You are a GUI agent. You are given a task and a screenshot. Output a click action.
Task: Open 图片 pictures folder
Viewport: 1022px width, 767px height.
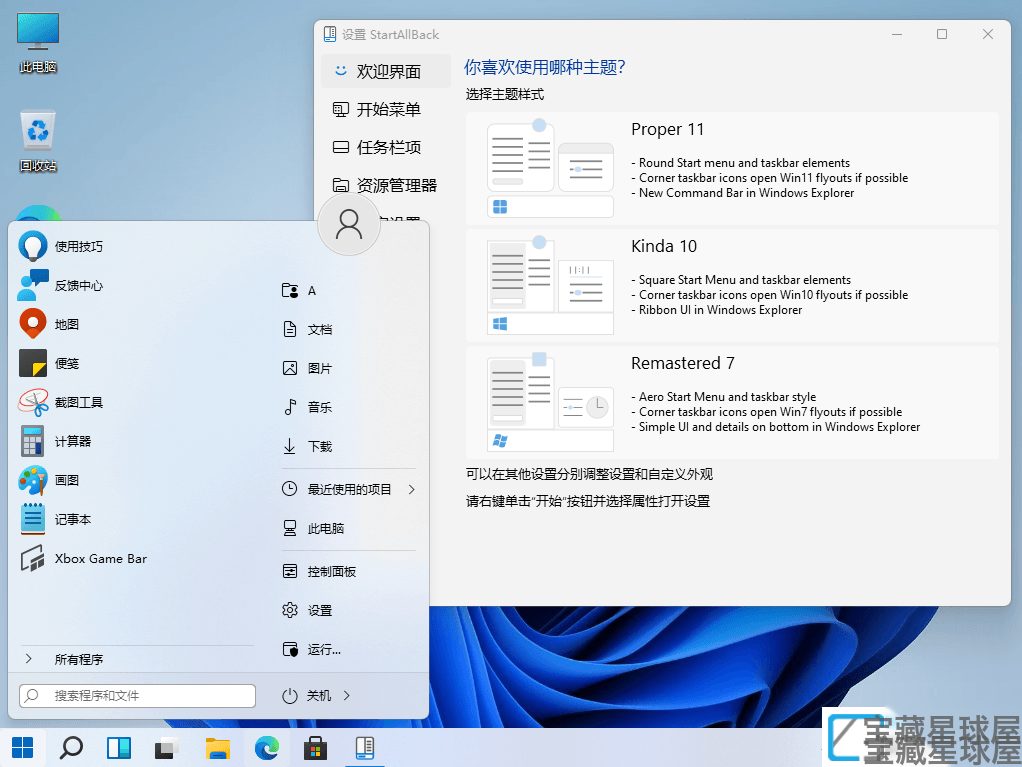click(x=307, y=368)
